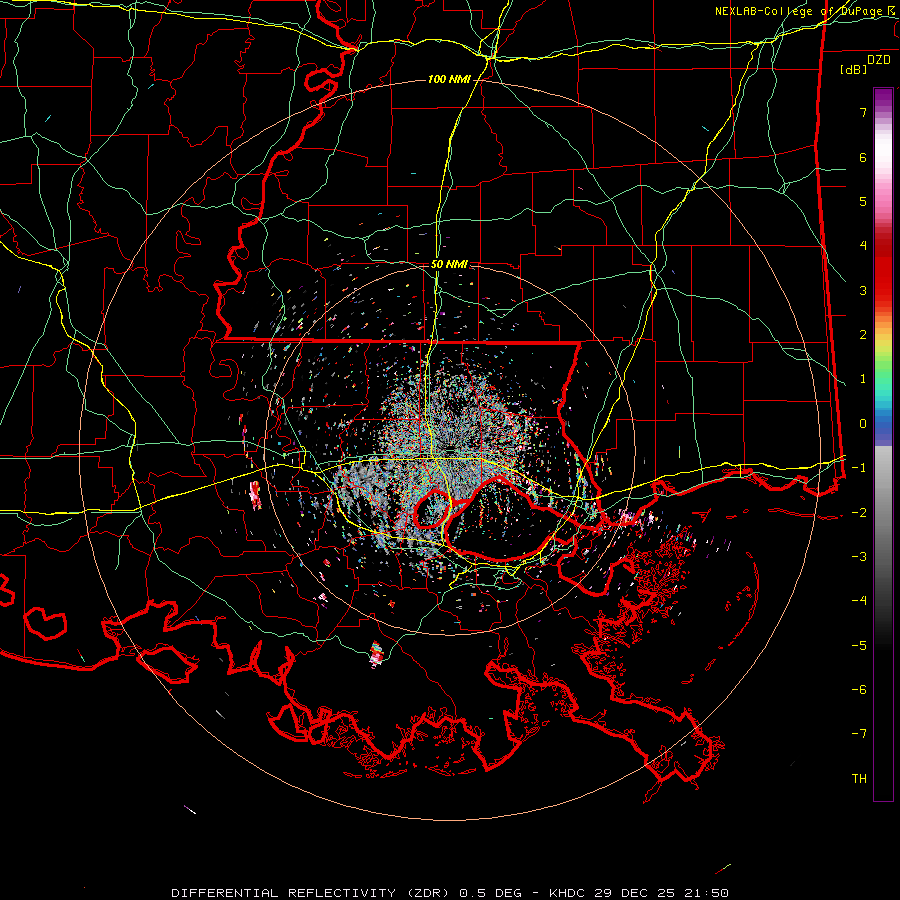900x900 pixels.
Task: Click the '7' value on the color scale
Action: point(863,112)
